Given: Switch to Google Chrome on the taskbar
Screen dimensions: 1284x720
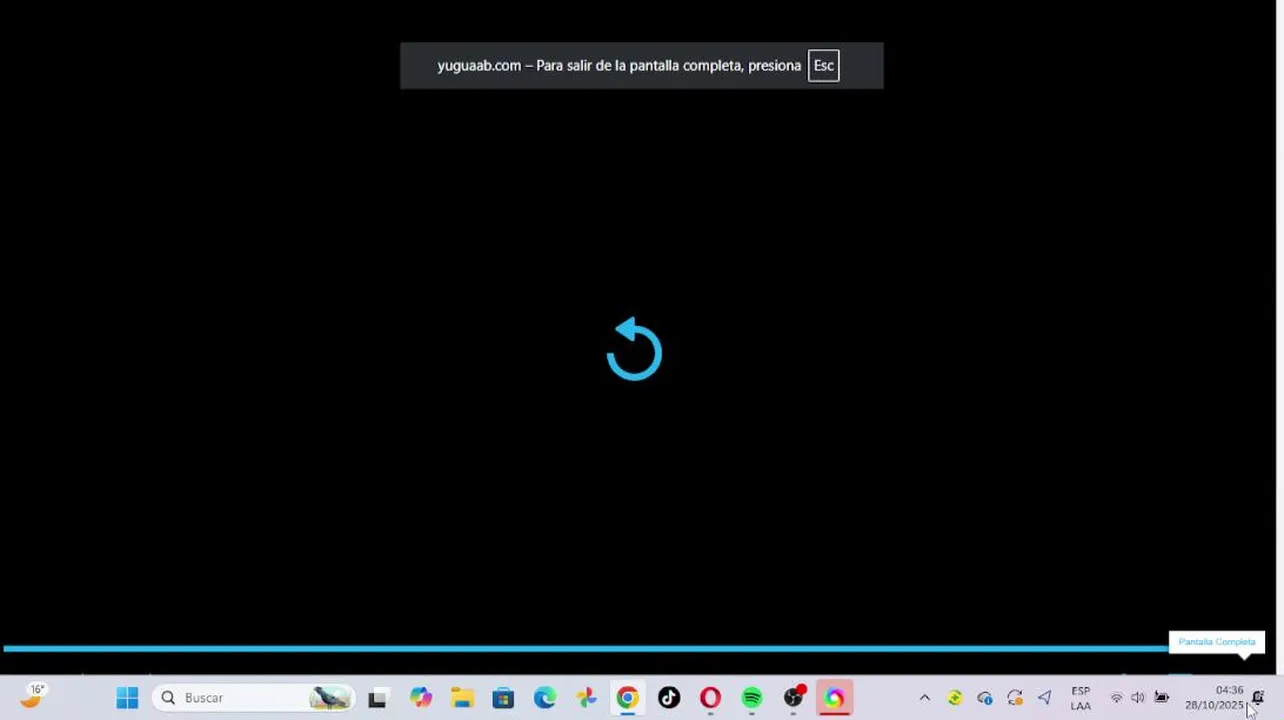Looking at the screenshot, I should point(627,698).
